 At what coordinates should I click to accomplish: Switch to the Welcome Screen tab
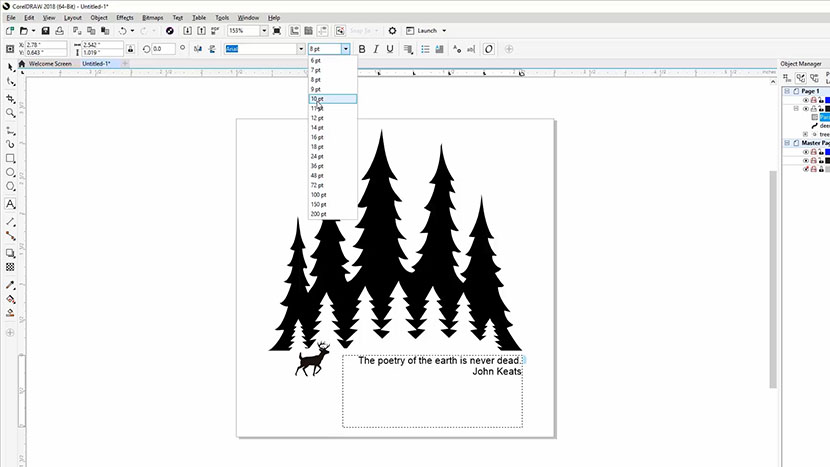(50, 64)
